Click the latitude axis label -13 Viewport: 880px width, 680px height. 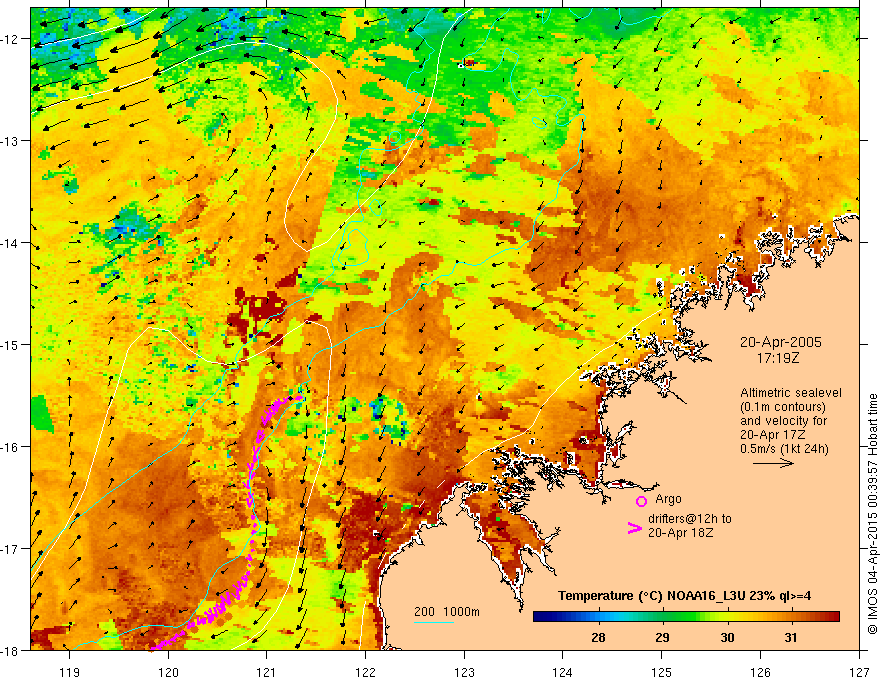(x=10, y=141)
